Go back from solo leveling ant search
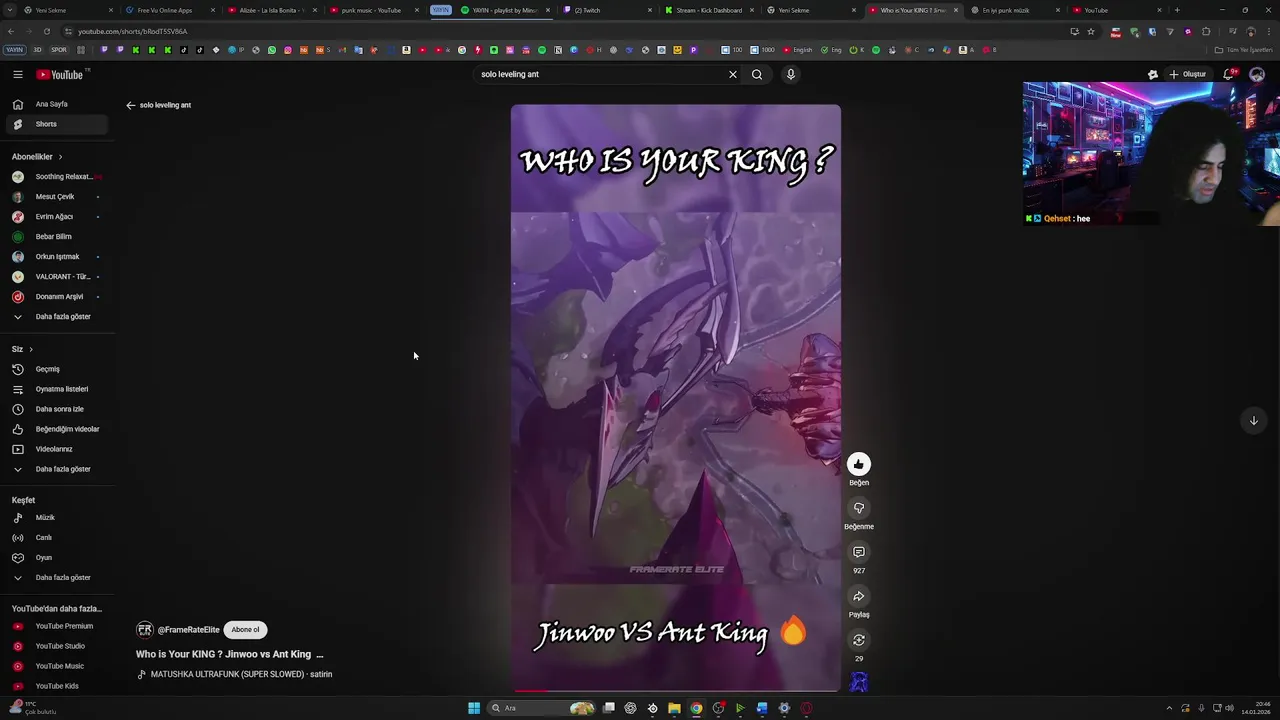This screenshot has height=720, width=1280. pyautogui.click(x=130, y=105)
